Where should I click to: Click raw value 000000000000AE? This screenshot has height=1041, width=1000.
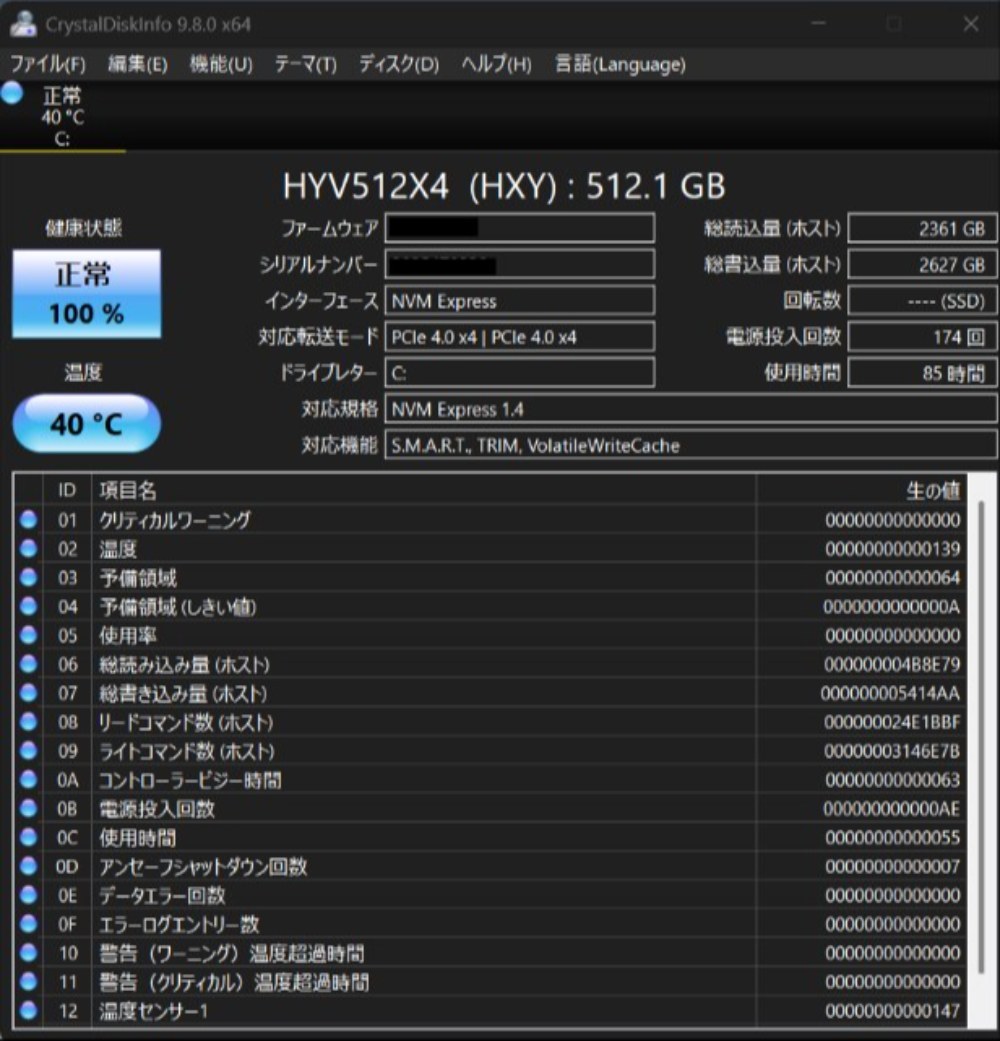[892, 808]
